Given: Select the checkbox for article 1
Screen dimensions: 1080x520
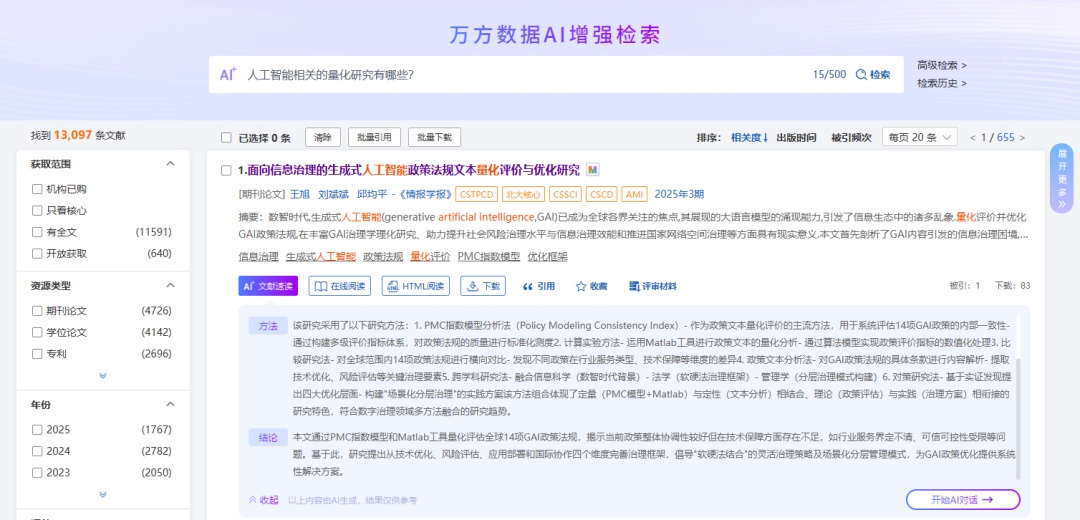Looking at the screenshot, I should point(226,170).
